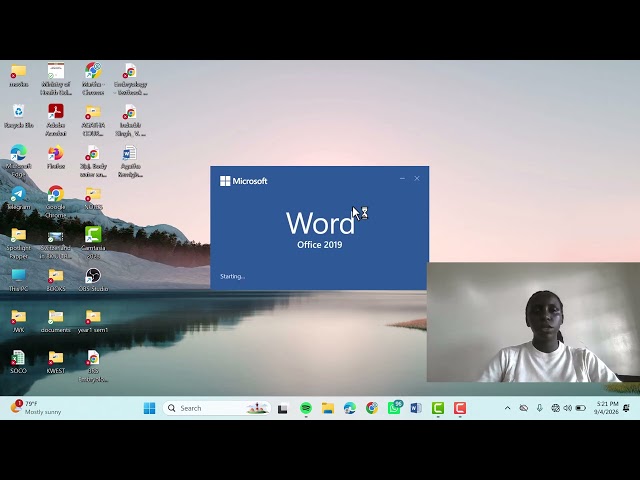640x480 pixels.
Task: Select the Google Chrome desktop shortcut
Action: click(56, 202)
